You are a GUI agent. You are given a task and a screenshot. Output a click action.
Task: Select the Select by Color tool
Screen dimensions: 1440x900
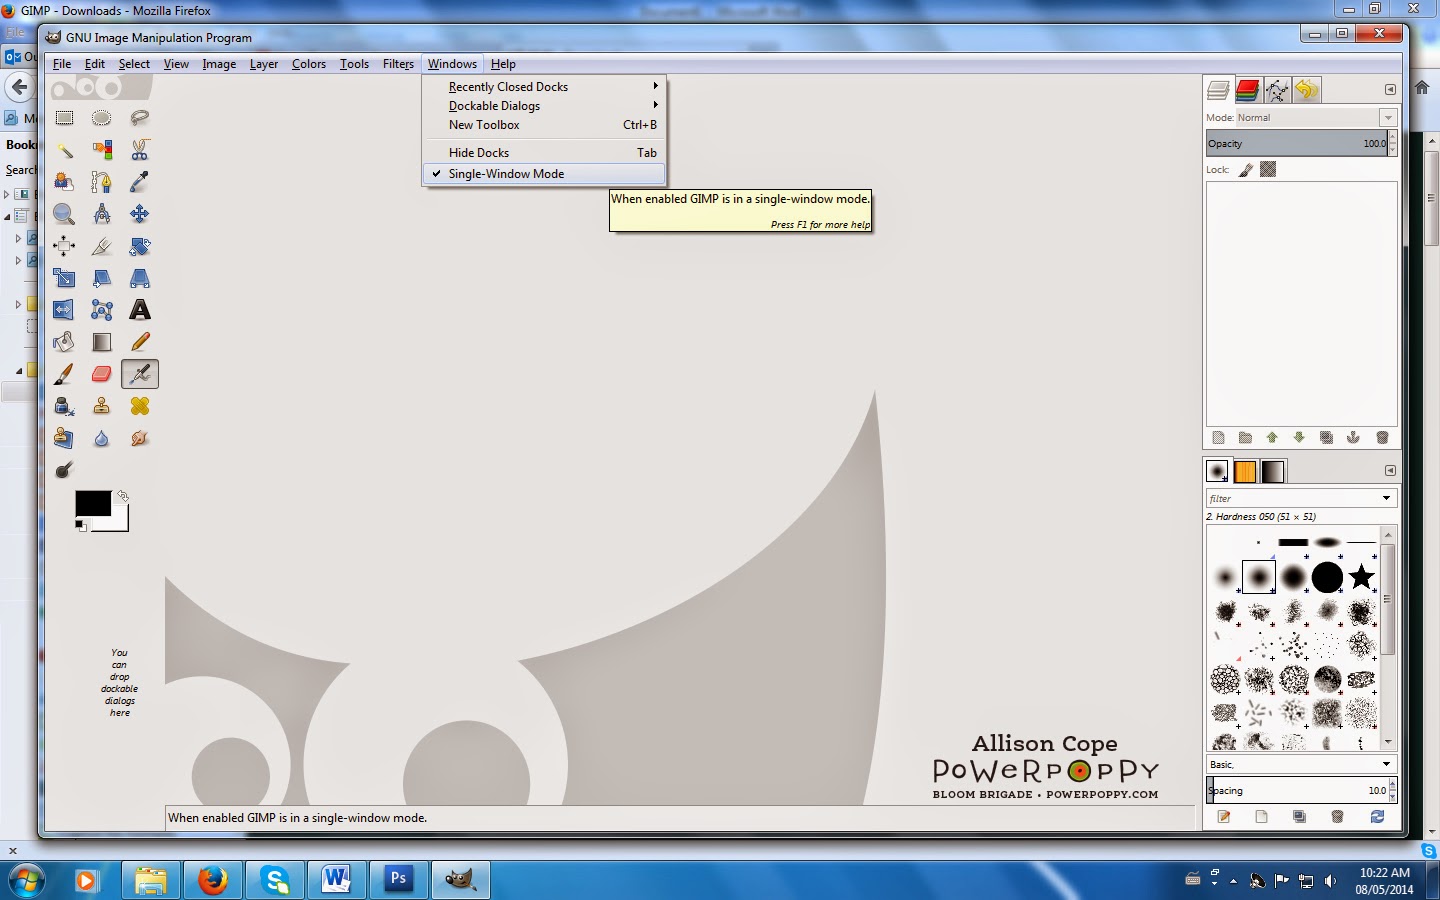[102, 150]
